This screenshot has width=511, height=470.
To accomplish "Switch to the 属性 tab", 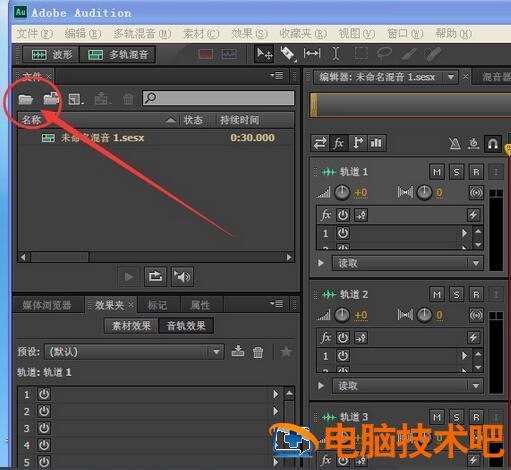I will [x=200, y=305].
